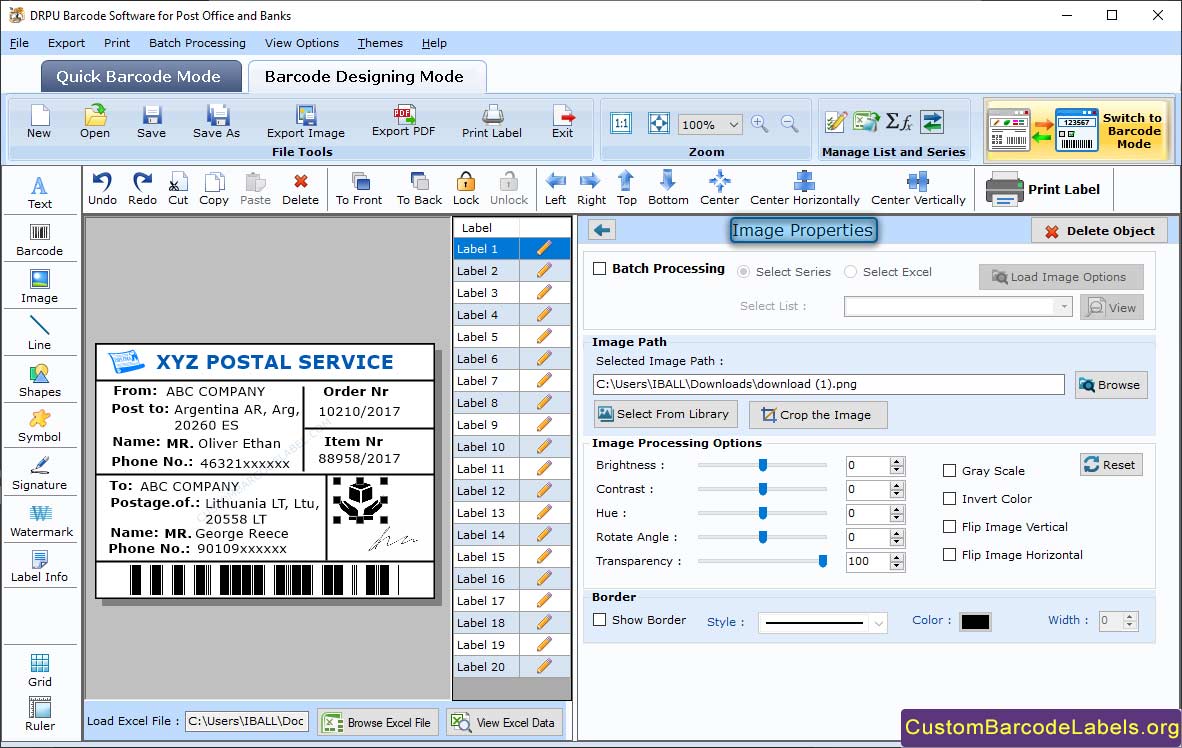Lock the selected object

[466, 189]
